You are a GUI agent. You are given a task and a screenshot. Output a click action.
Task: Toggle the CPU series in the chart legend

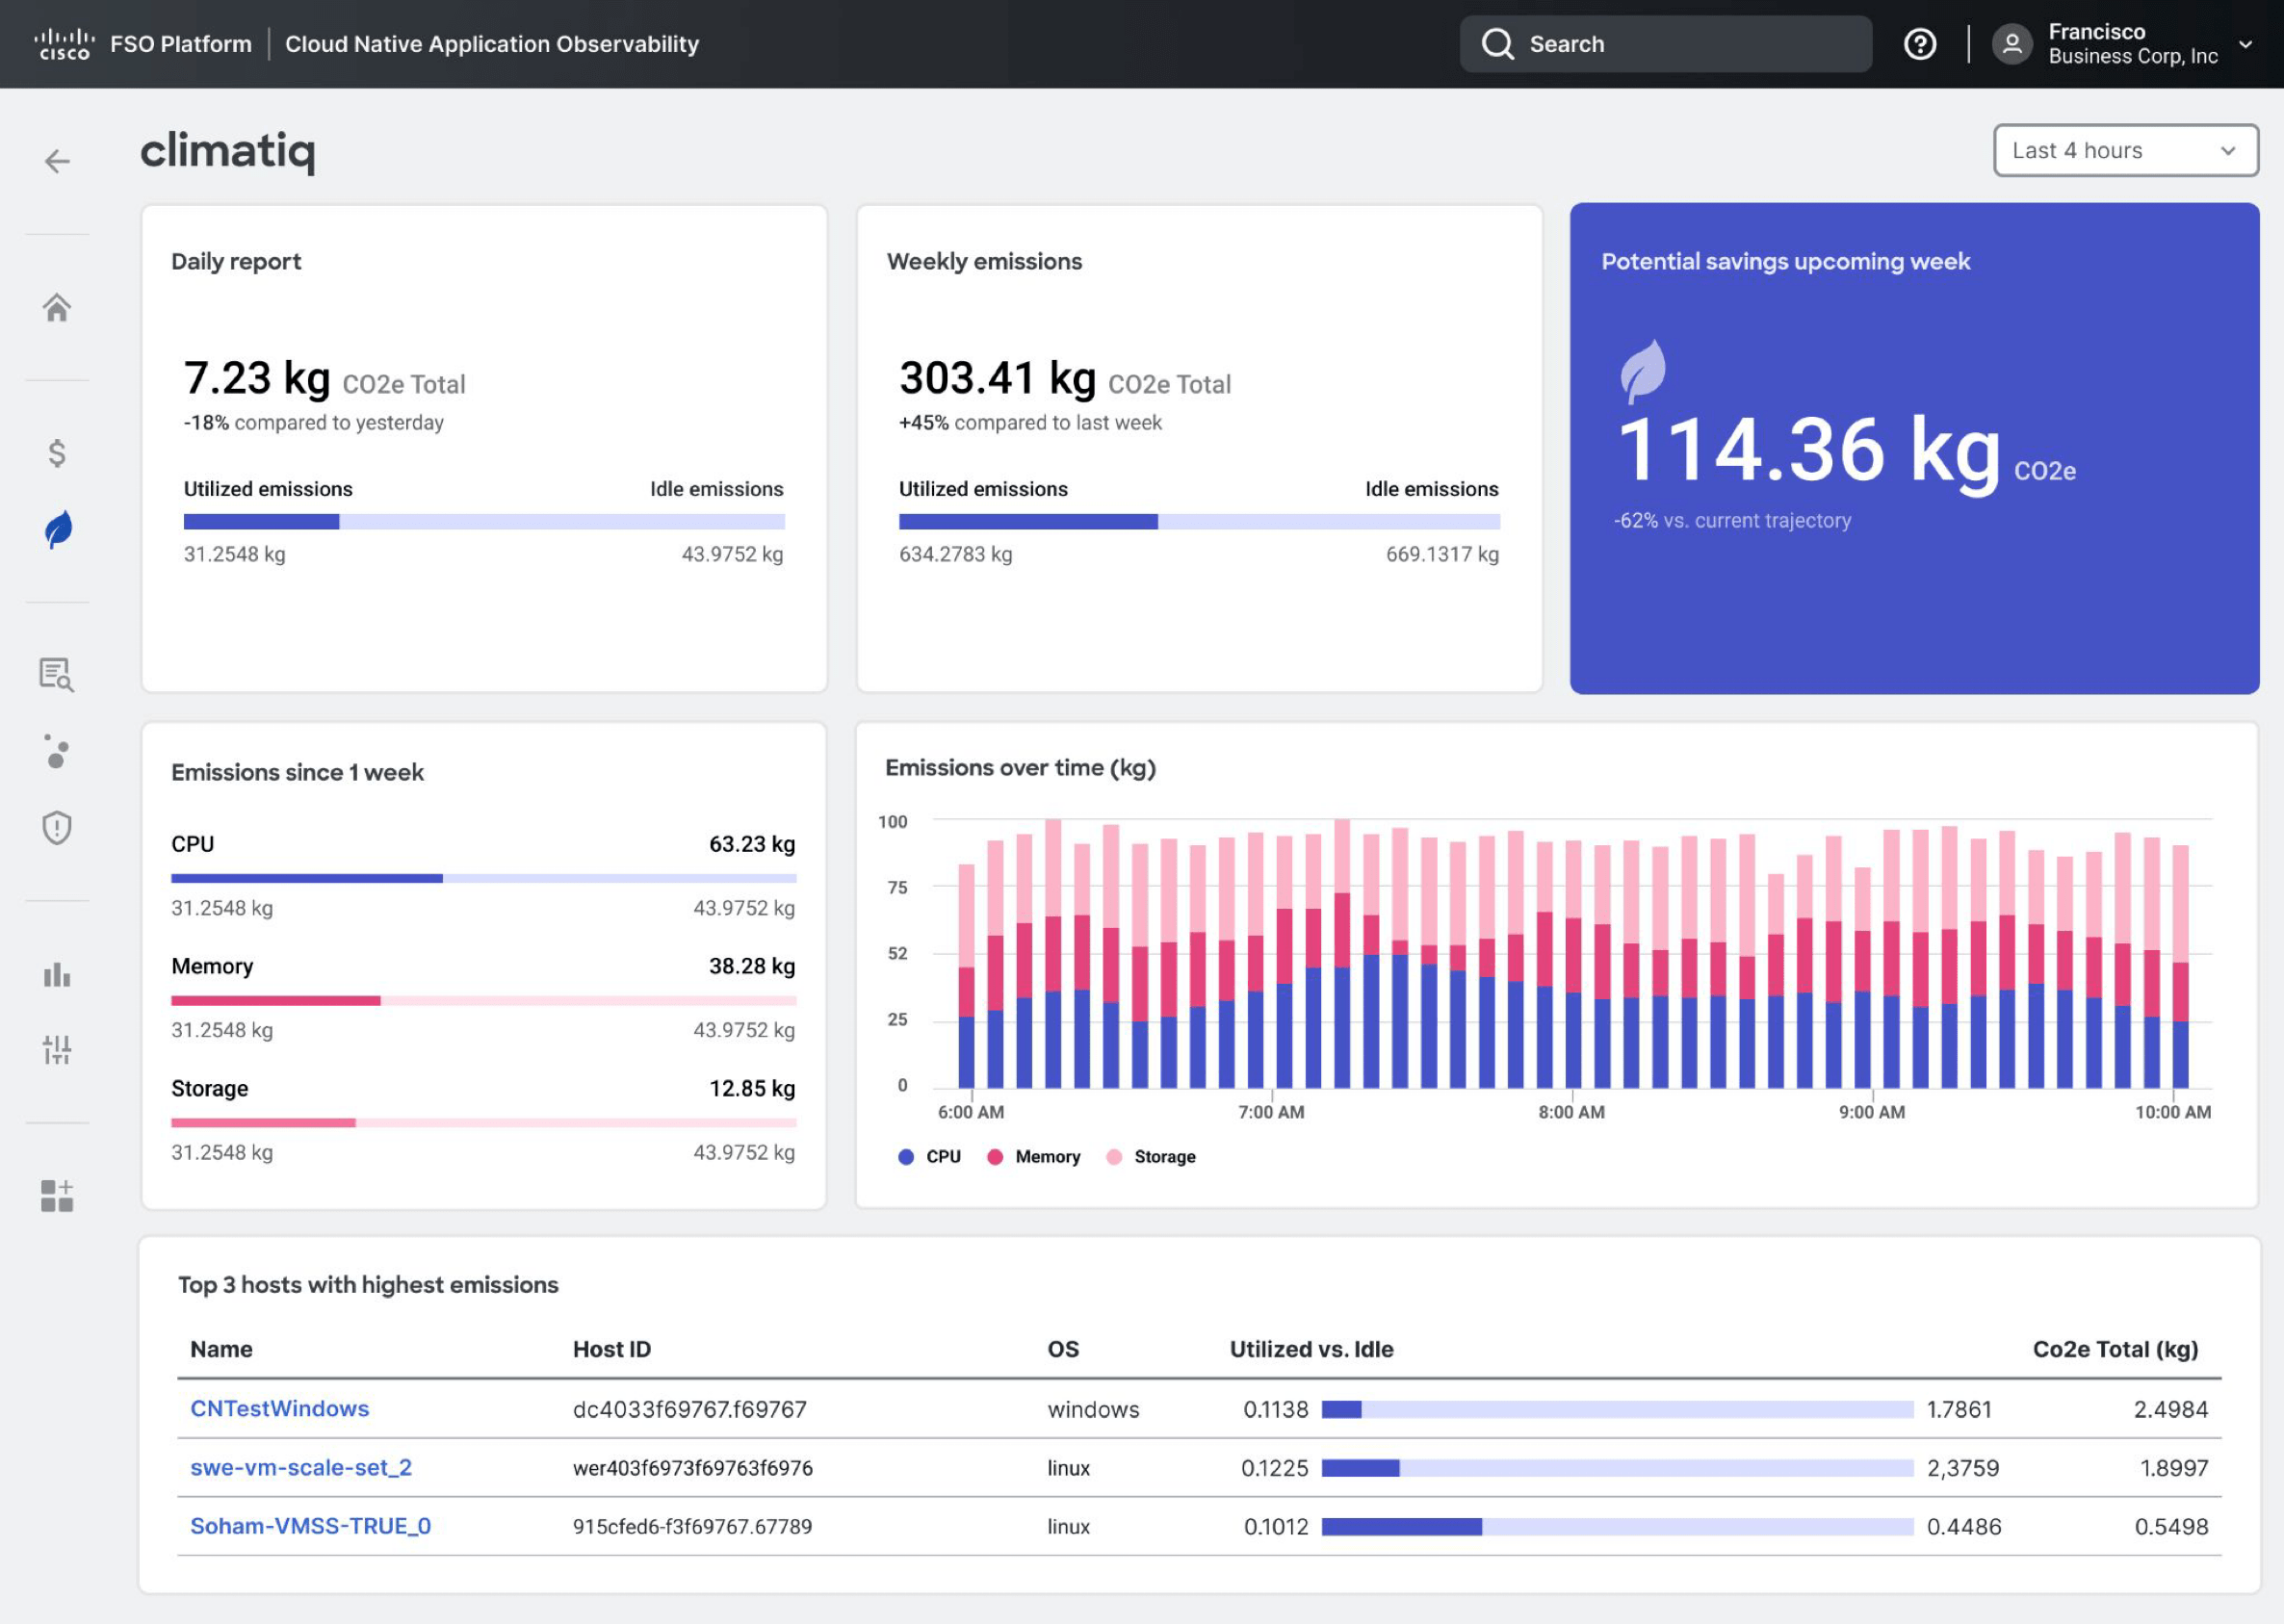[930, 1156]
